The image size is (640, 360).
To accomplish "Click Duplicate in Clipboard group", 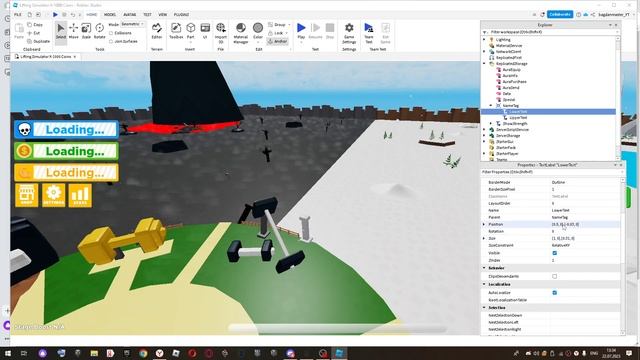I will 38,41.
